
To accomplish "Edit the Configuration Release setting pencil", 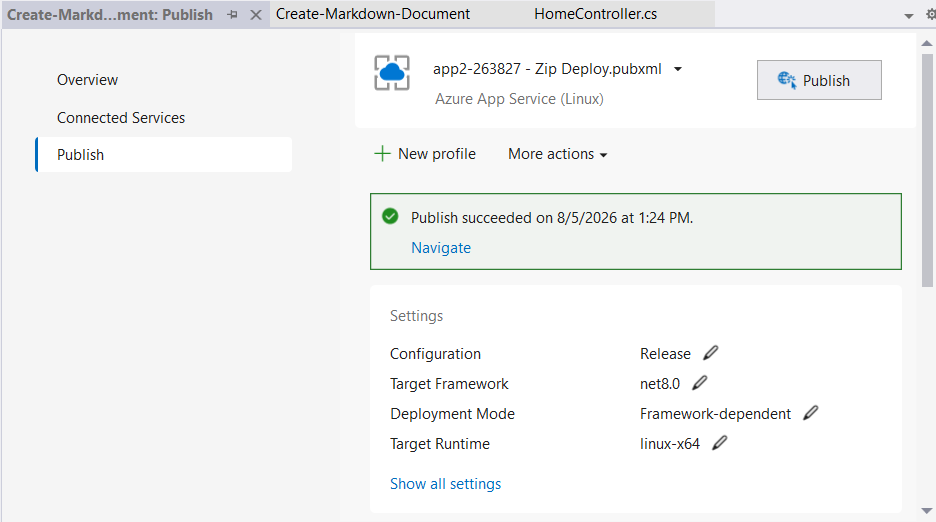I will (710, 353).
